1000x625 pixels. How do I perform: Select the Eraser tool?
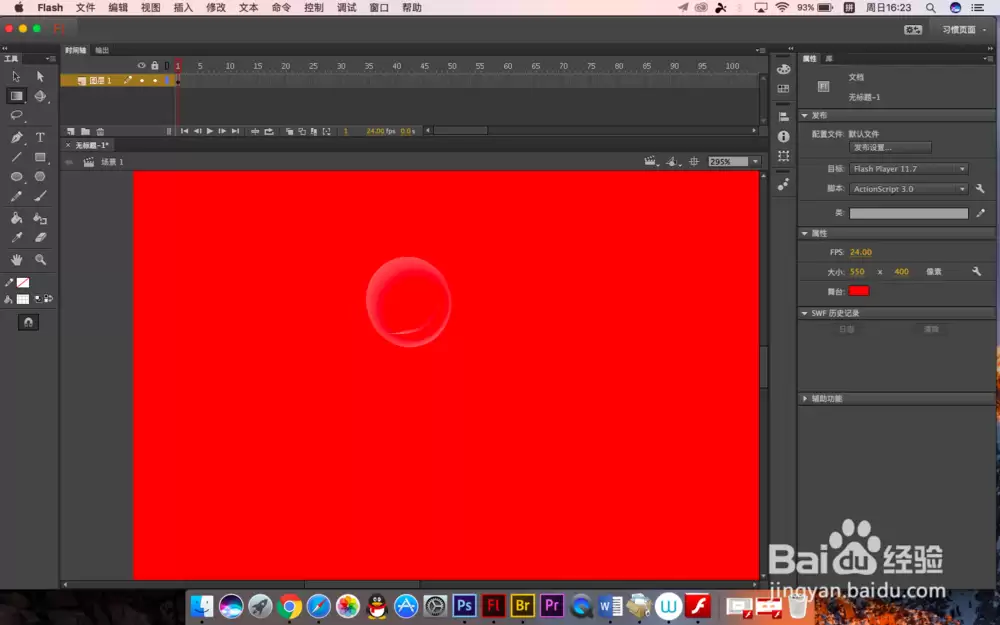point(40,237)
